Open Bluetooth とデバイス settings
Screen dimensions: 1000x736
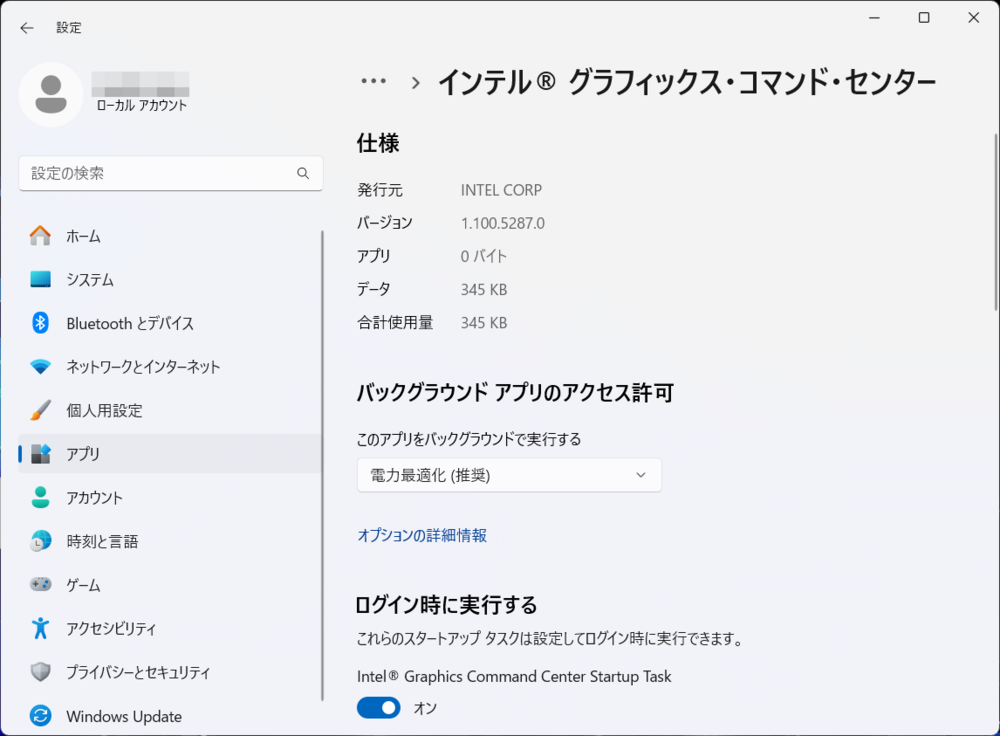click(x=171, y=323)
